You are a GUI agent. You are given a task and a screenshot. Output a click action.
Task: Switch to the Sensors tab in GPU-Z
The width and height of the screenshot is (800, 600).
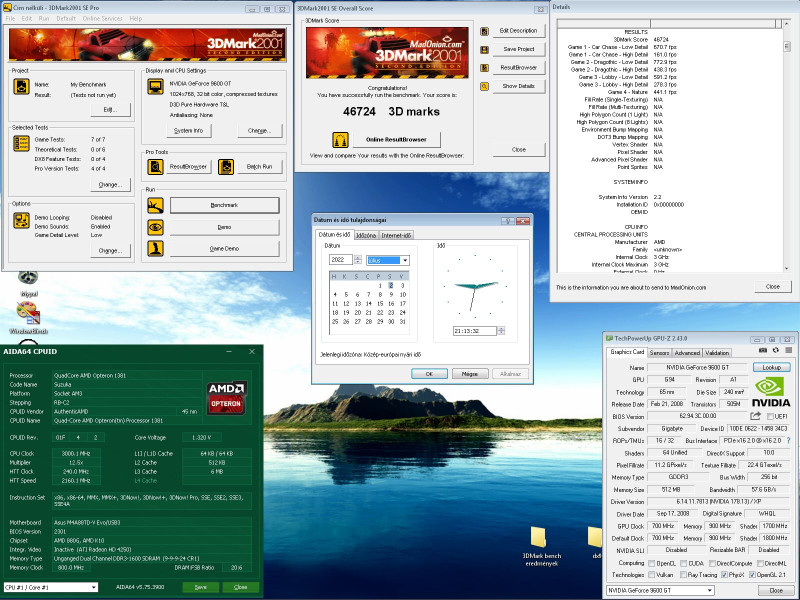click(x=659, y=353)
